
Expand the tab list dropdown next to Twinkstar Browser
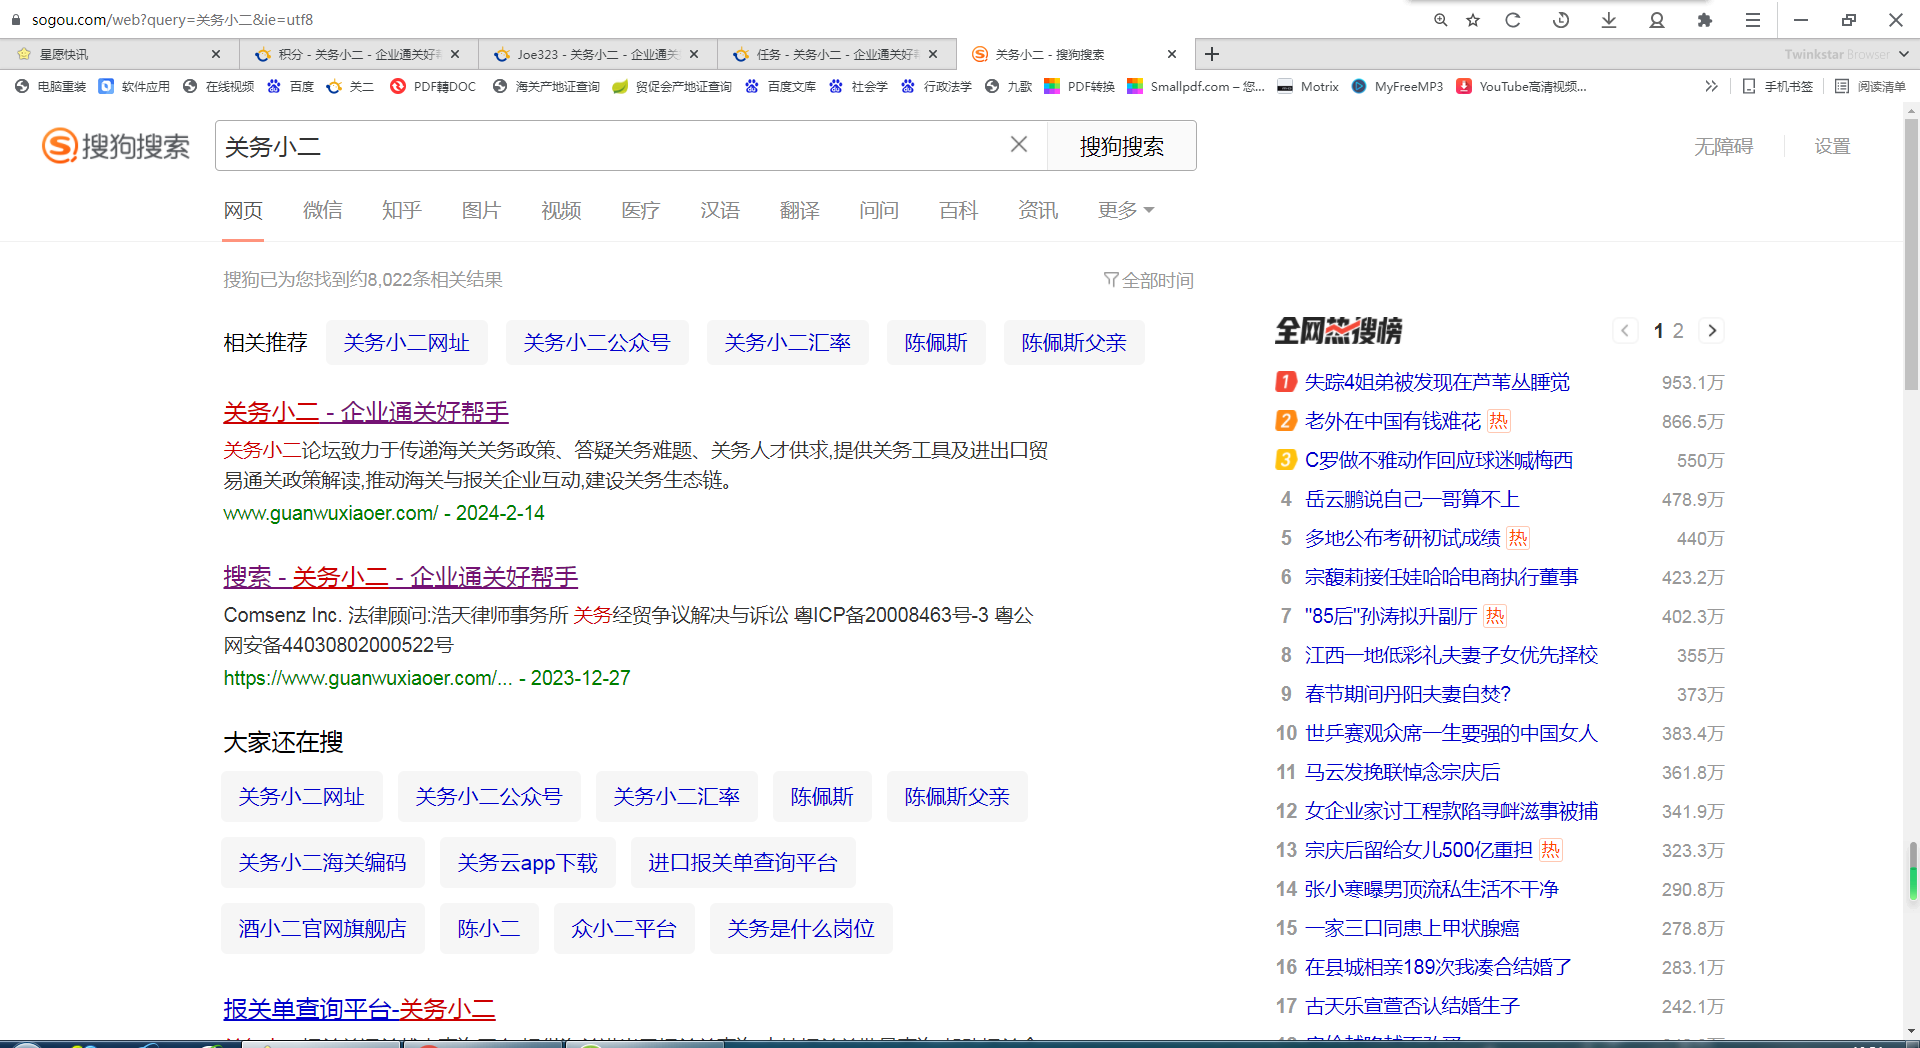coord(1903,54)
